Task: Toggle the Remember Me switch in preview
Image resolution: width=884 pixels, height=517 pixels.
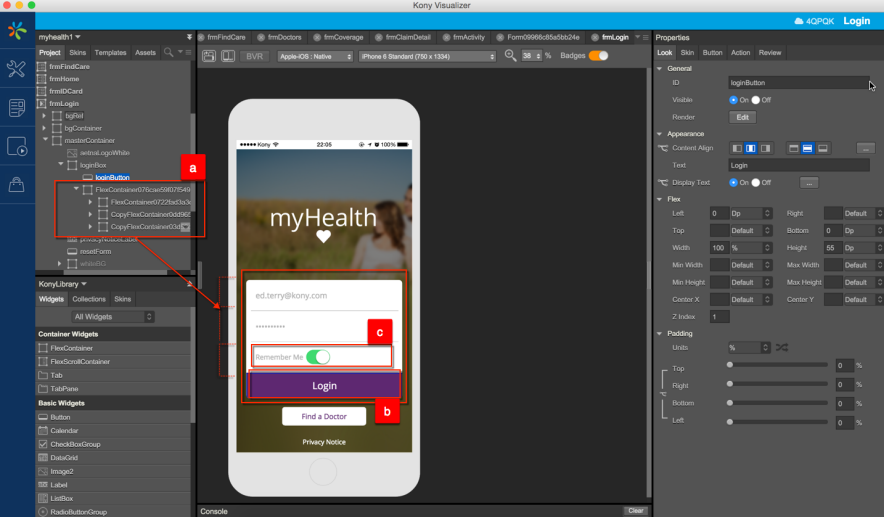Action: tap(318, 357)
